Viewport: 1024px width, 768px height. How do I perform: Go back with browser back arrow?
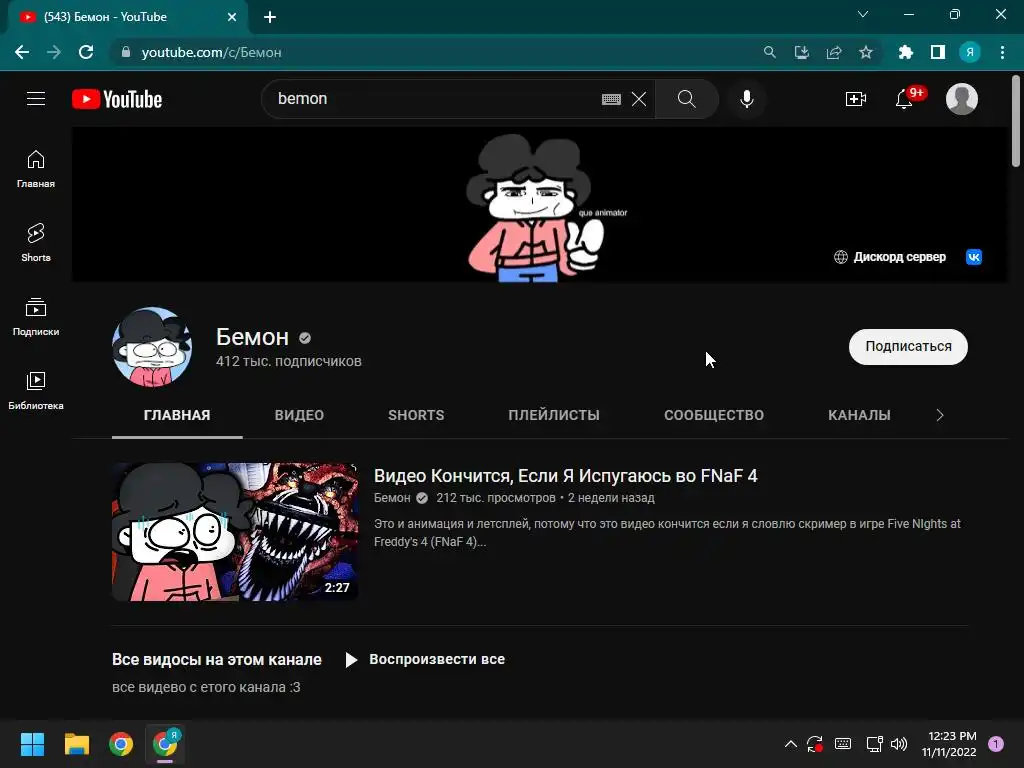pos(22,52)
